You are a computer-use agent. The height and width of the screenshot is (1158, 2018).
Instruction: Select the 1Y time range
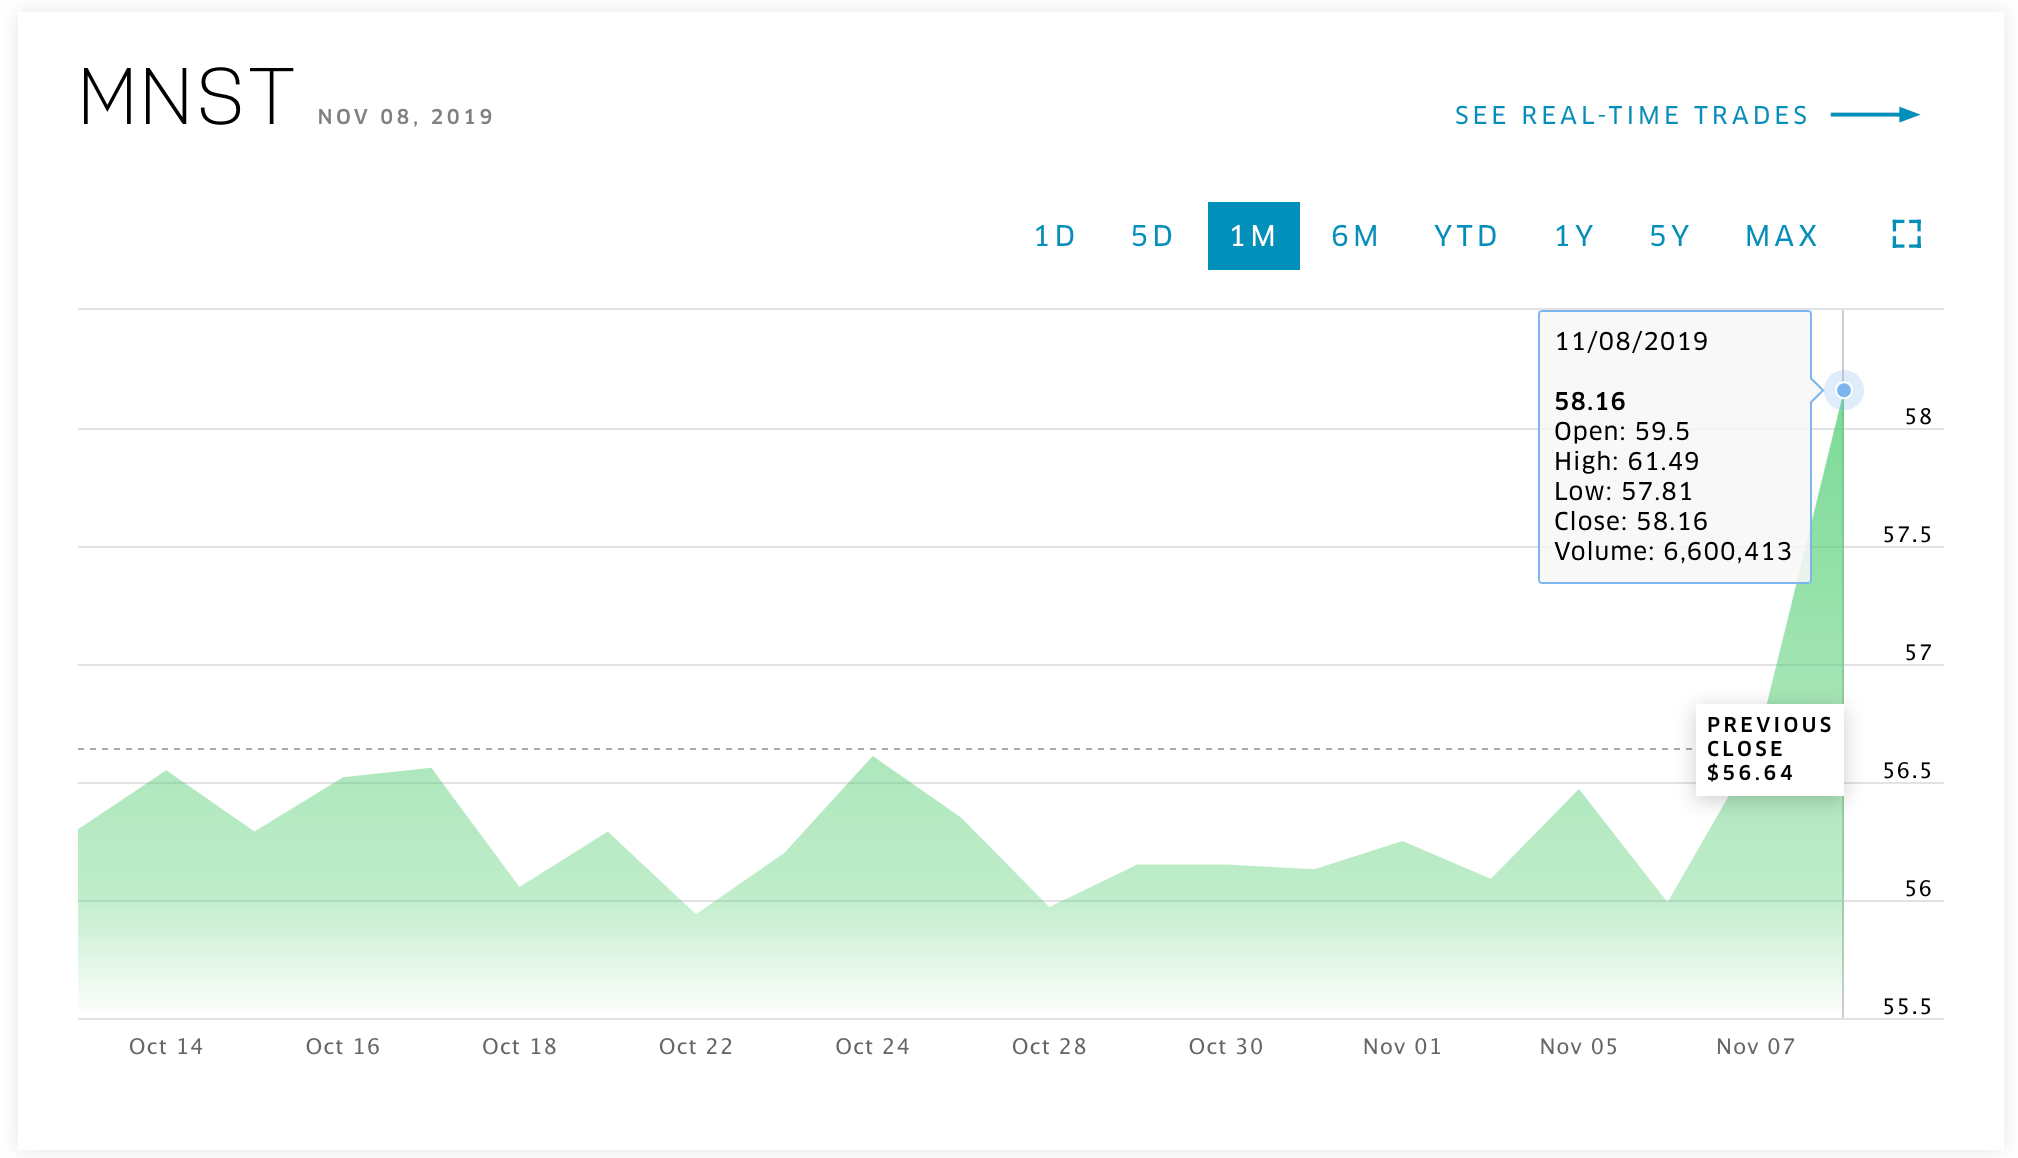coord(1574,236)
